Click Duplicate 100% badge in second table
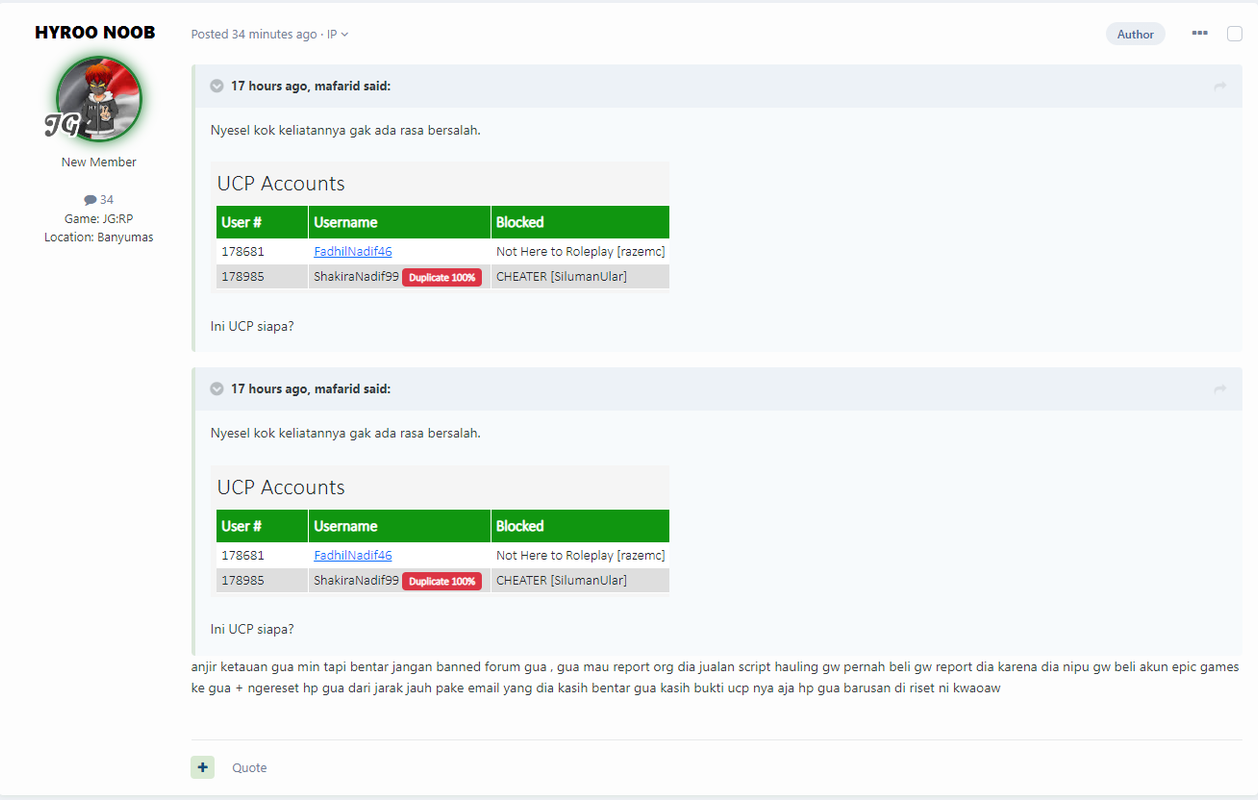Viewport: 1258px width, 800px height. [442, 581]
